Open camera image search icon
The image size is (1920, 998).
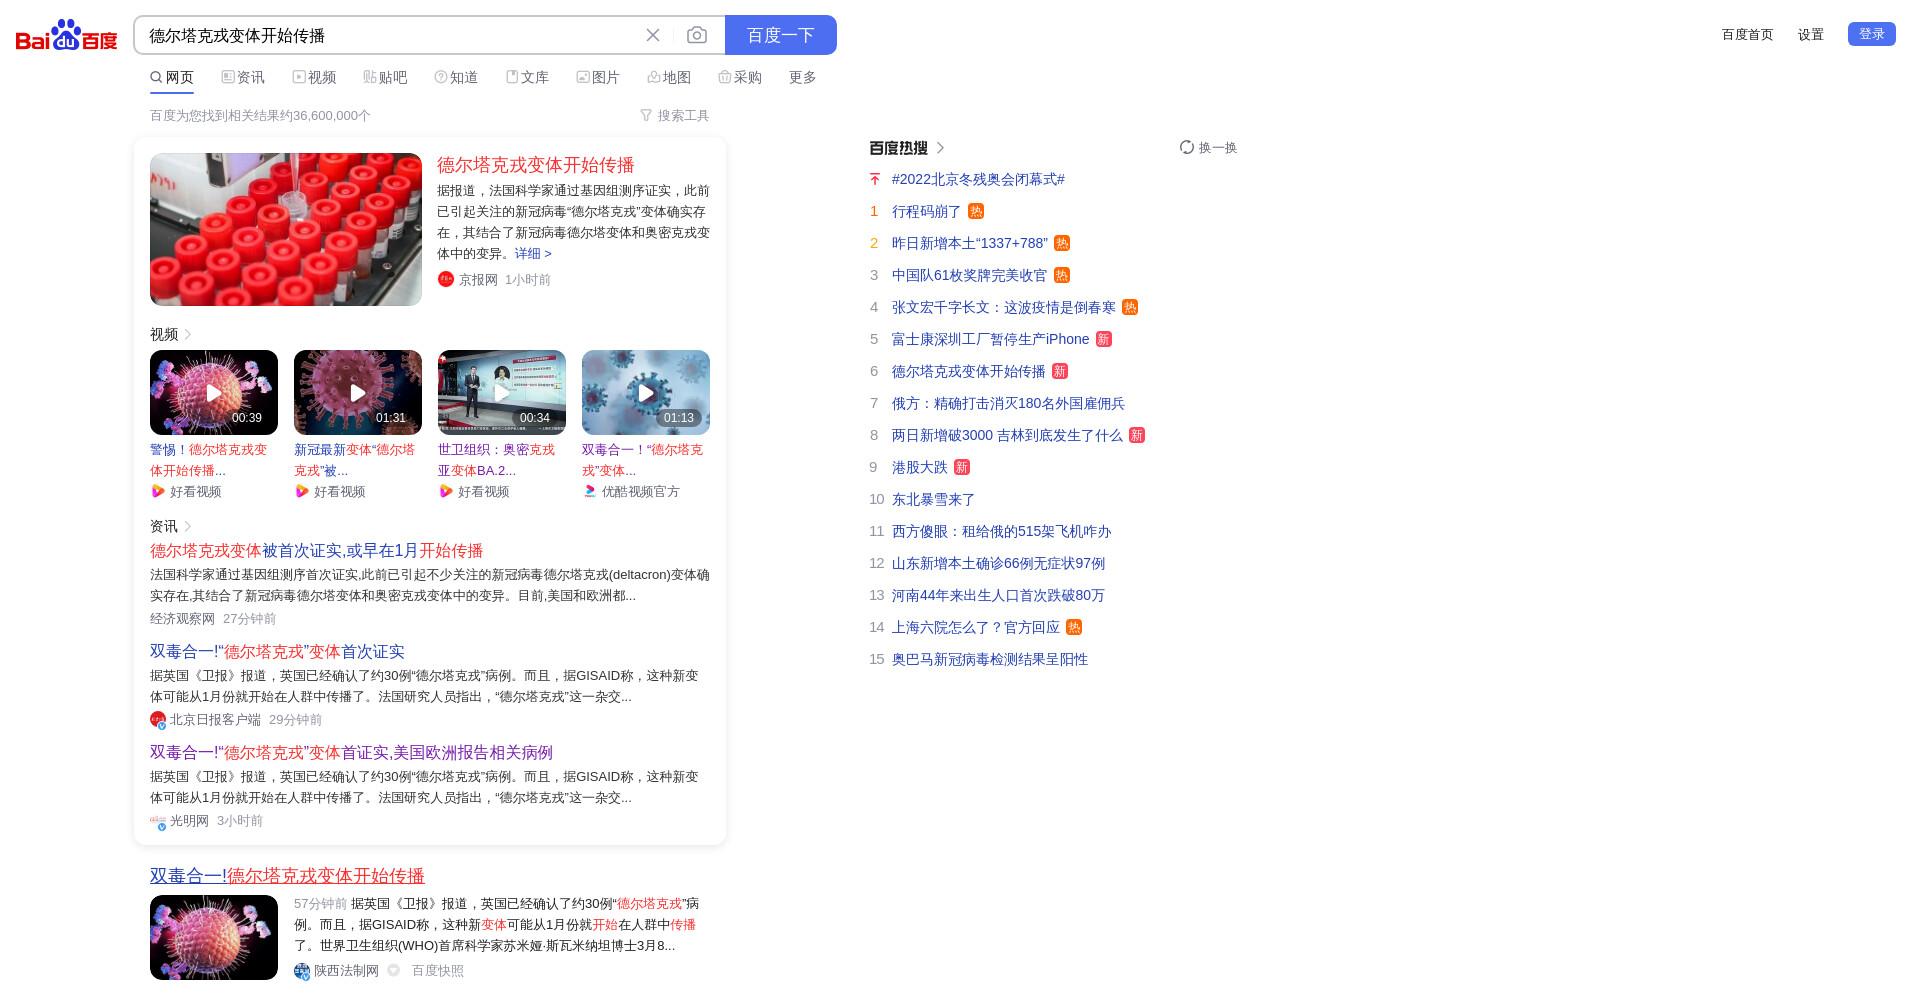pyautogui.click(x=697, y=35)
